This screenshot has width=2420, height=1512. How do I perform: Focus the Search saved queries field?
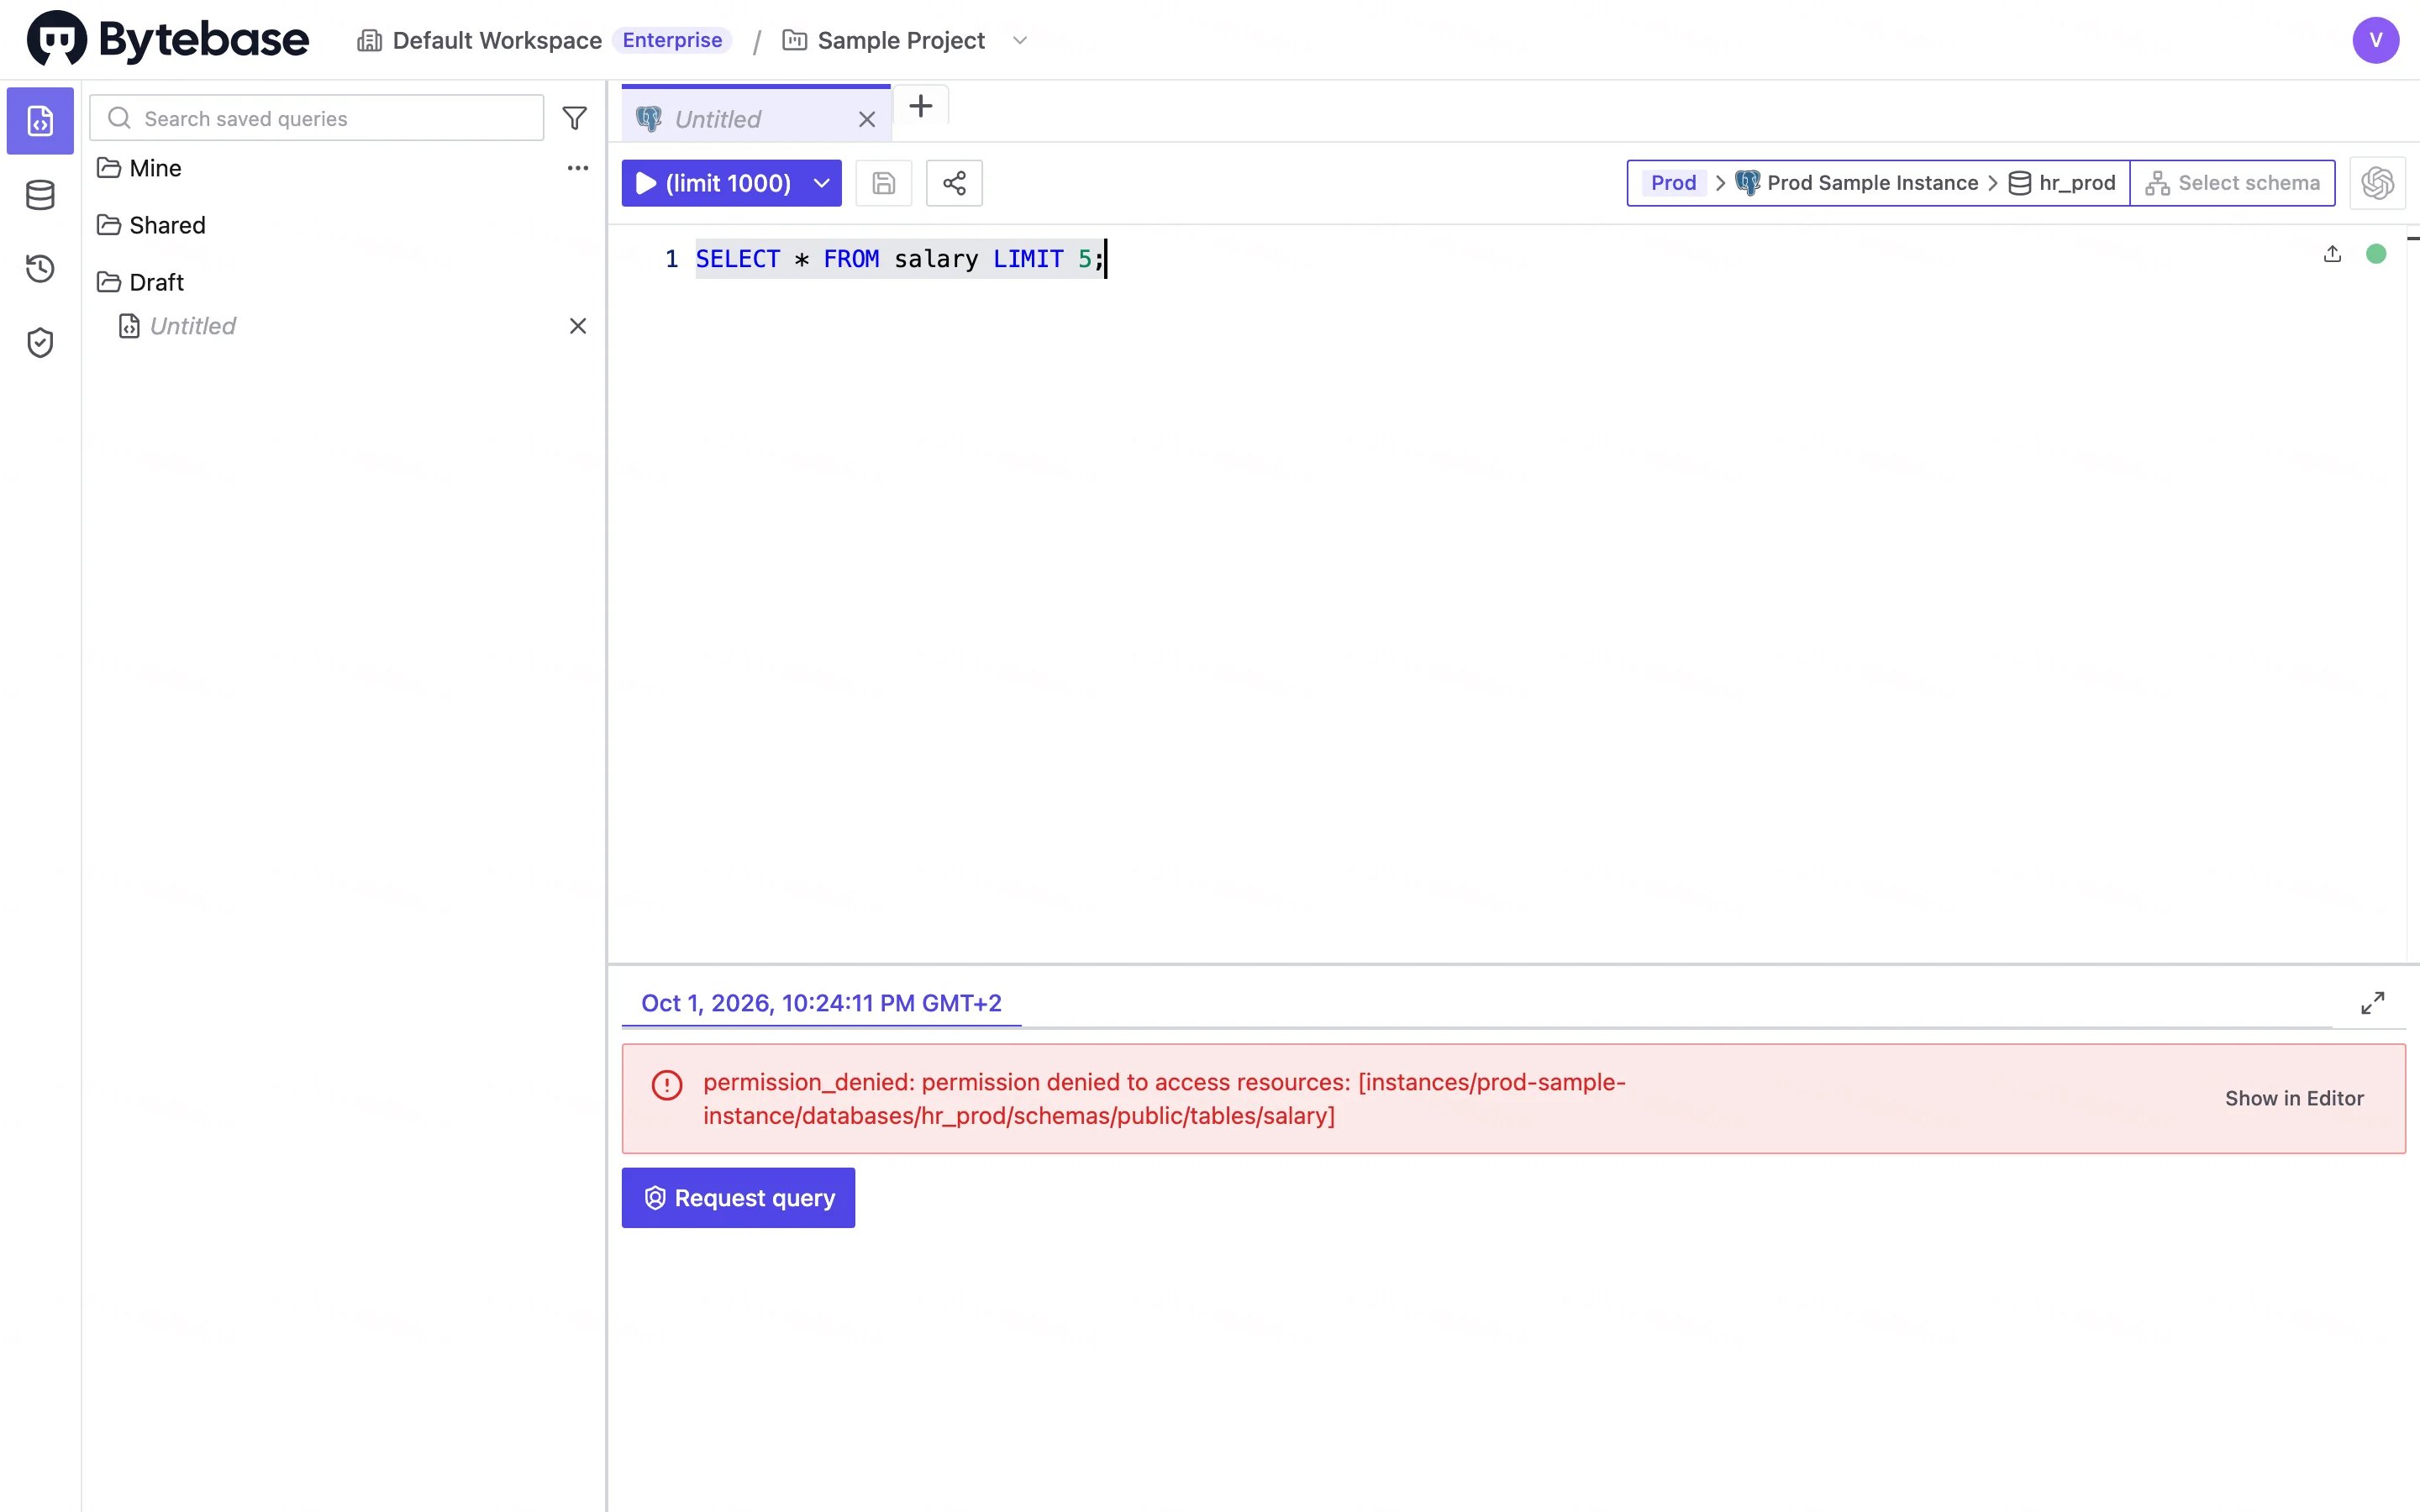click(x=317, y=118)
